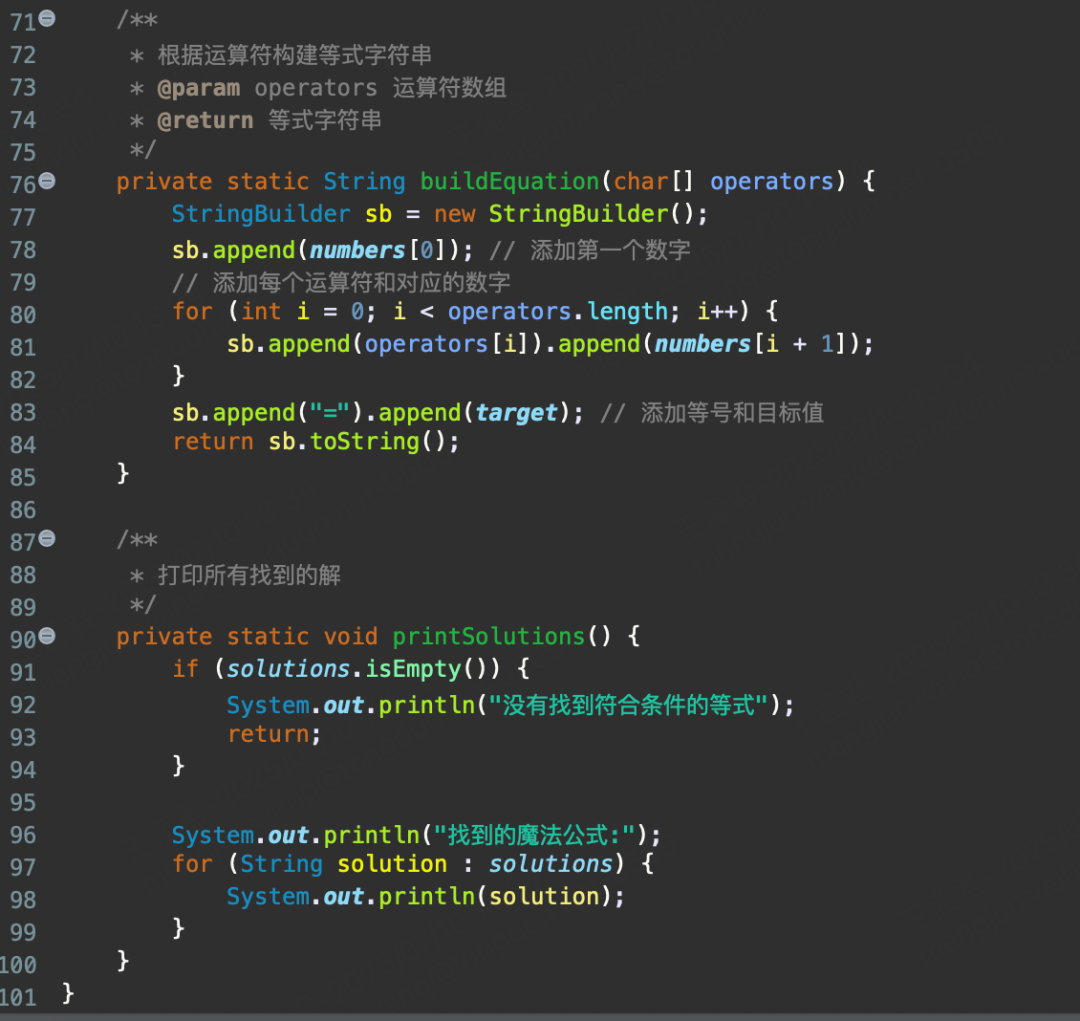Click the closing brace on line 101

(x=68, y=993)
